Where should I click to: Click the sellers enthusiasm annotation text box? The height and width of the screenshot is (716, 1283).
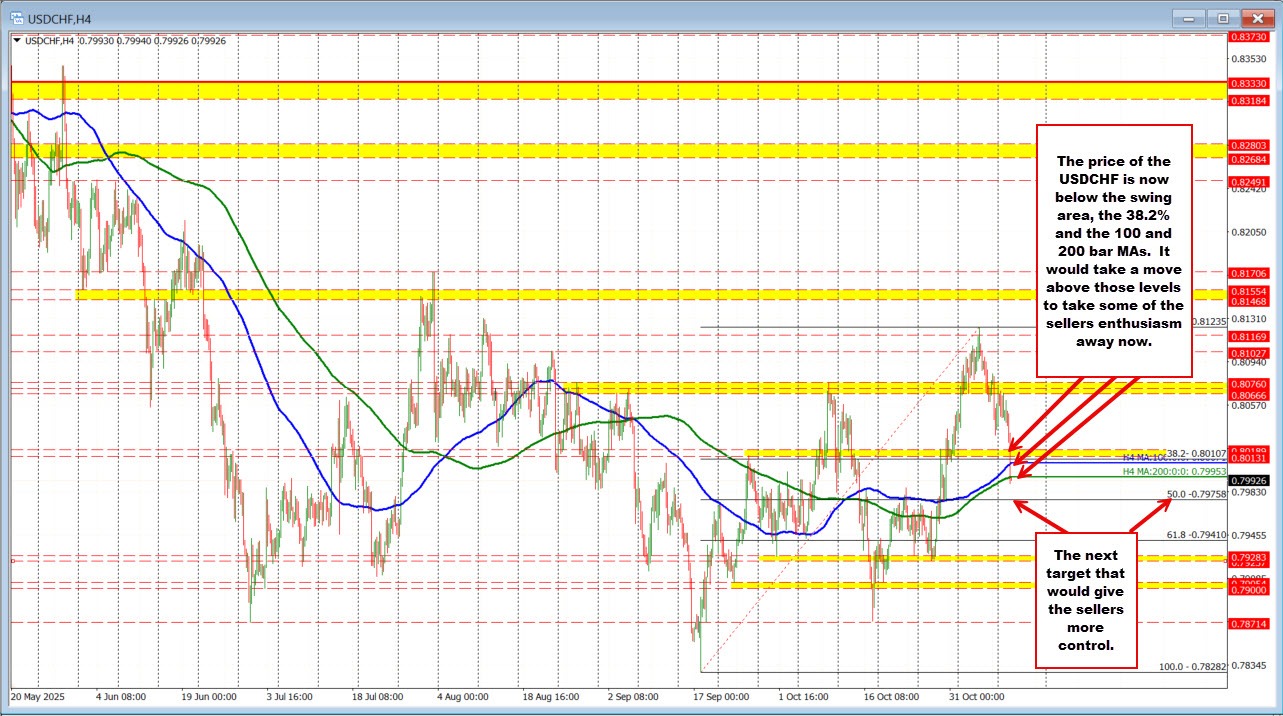click(x=1113, y=250)
